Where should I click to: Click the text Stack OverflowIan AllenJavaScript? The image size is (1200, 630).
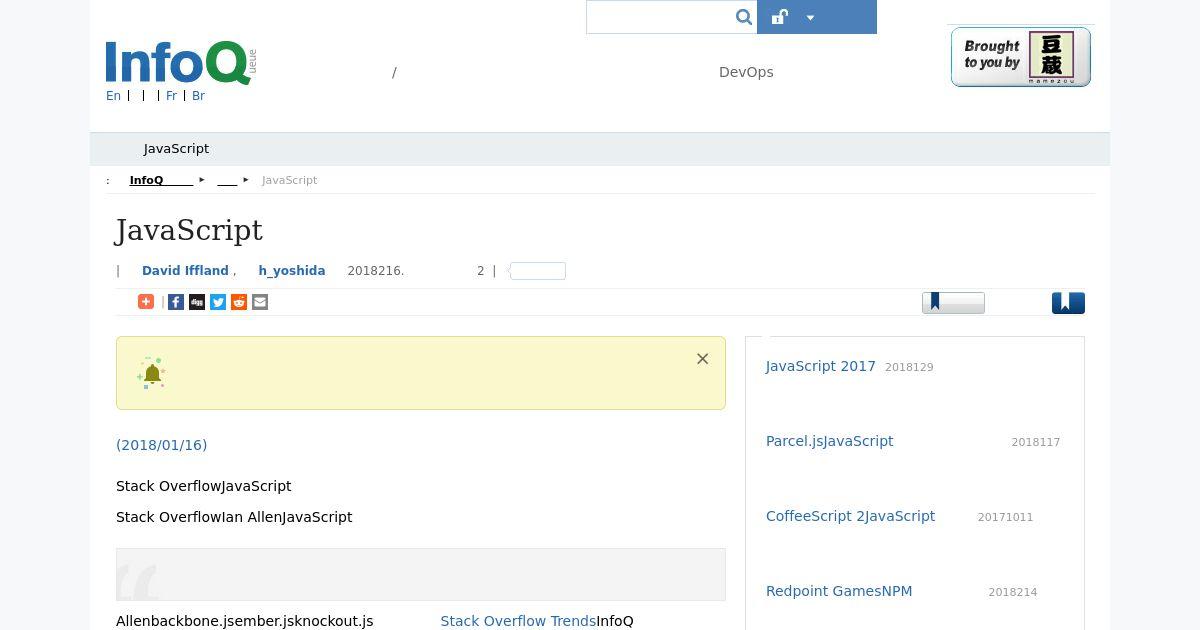(x=234, y=517)
